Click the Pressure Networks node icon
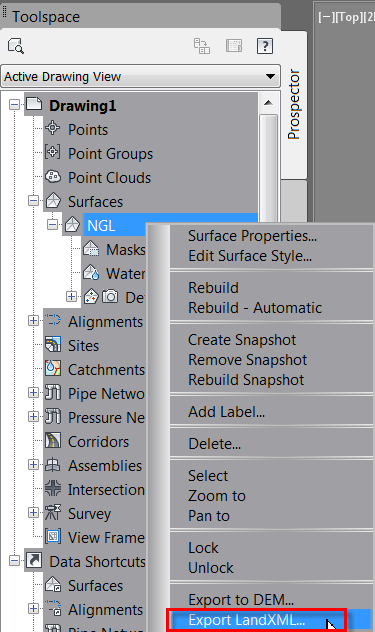This screenshot has width=375, height=632. coord(53,416)
